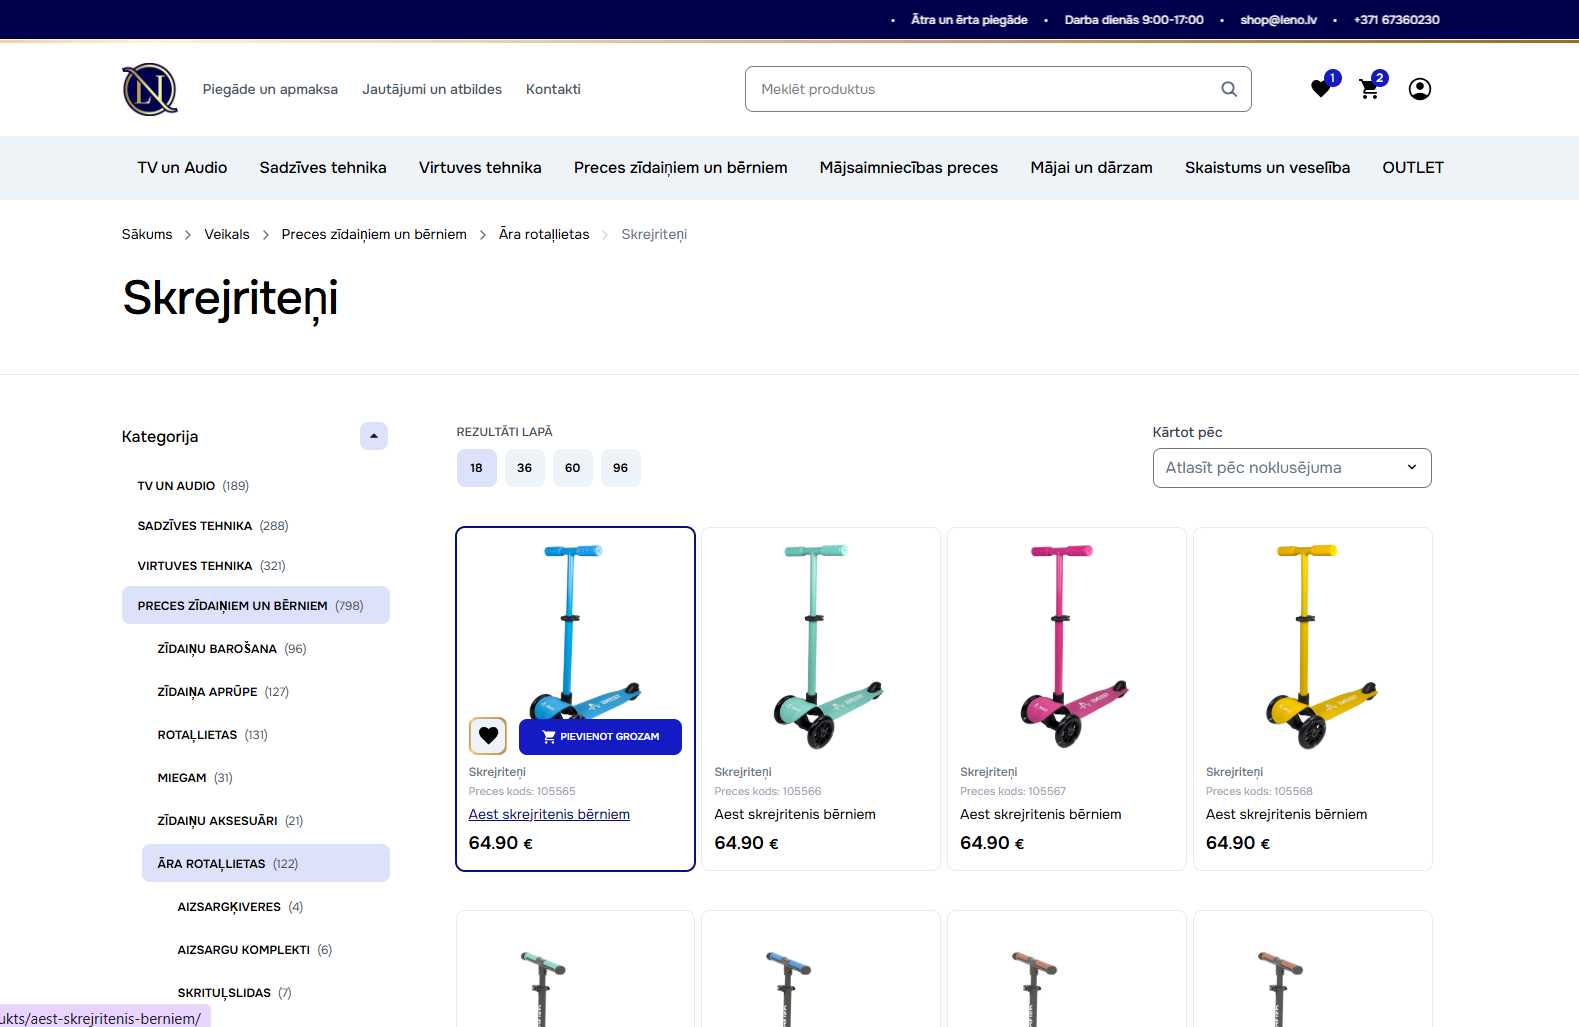Show 60 results per page
This screenshot has width=1579, height=1027.
coord(572,468)
